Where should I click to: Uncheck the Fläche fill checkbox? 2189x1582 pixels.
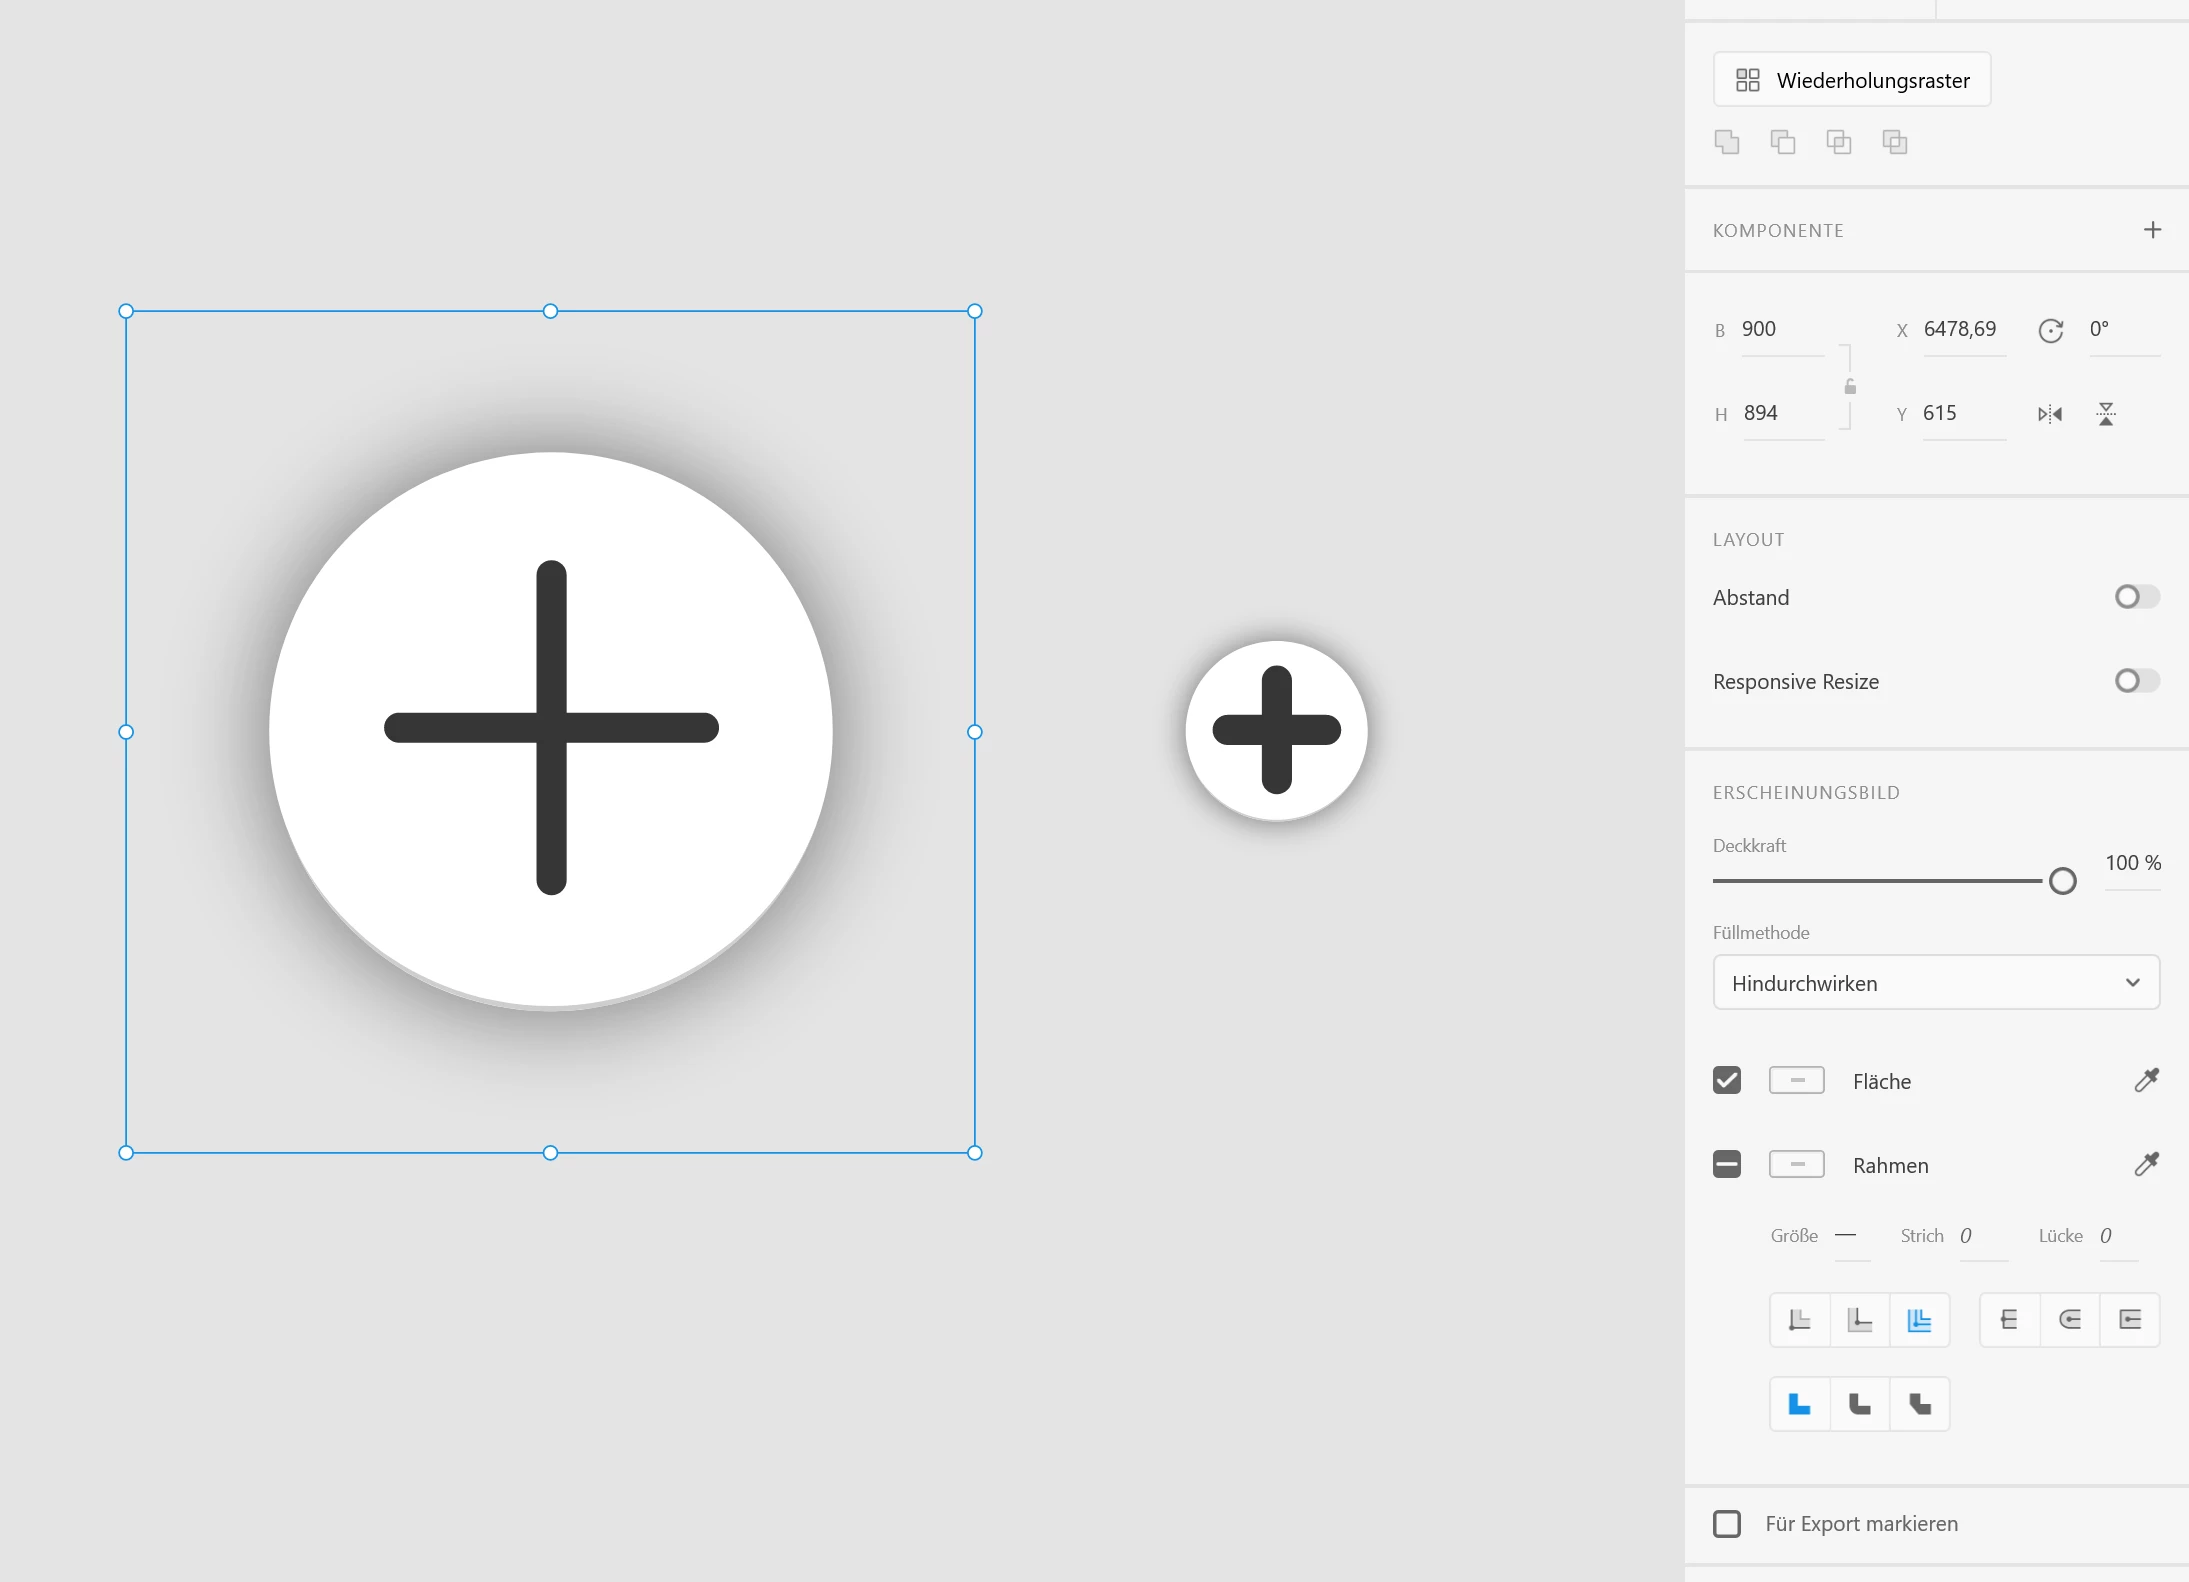click(x=1727, y=1080)
